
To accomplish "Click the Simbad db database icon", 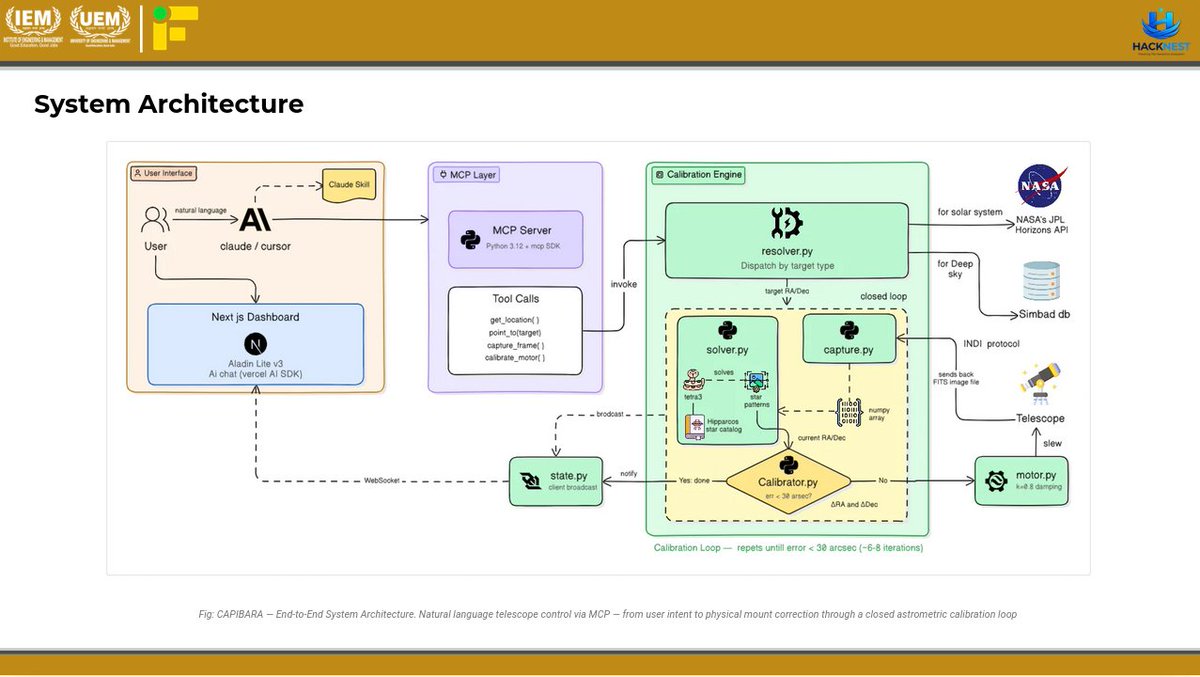I will [1041, 279].
